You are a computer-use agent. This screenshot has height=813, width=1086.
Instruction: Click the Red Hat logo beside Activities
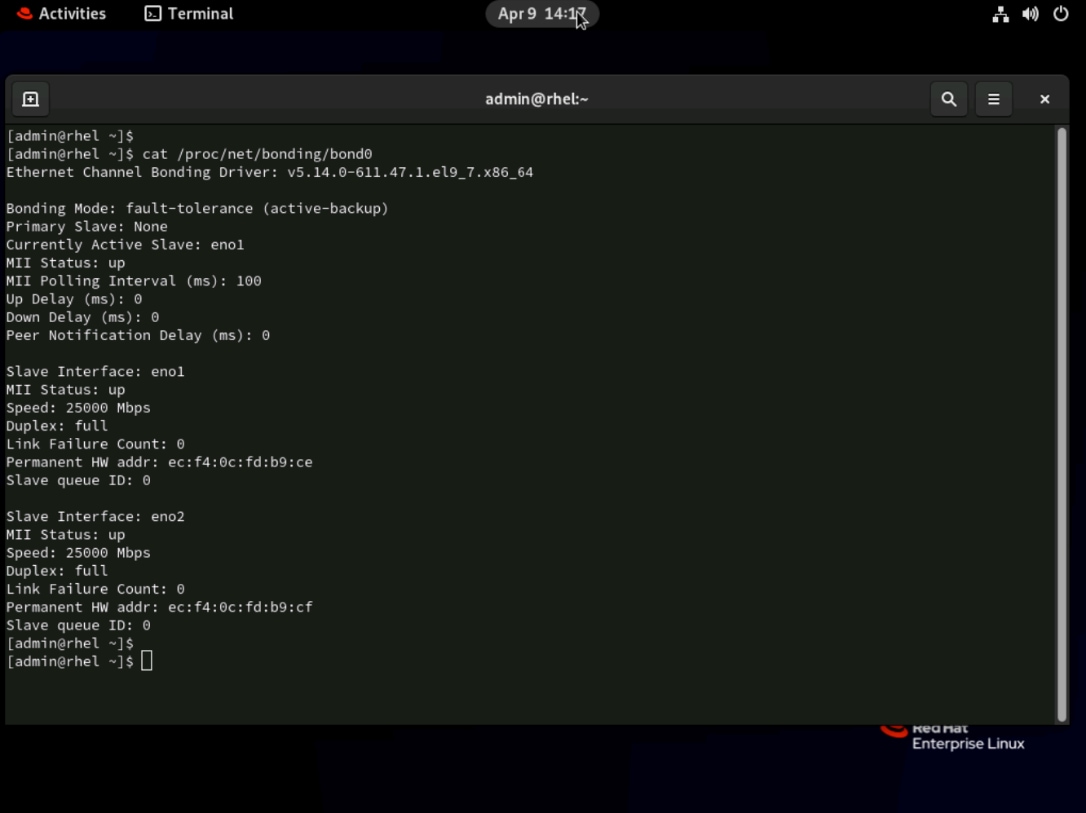coord(25,14)
